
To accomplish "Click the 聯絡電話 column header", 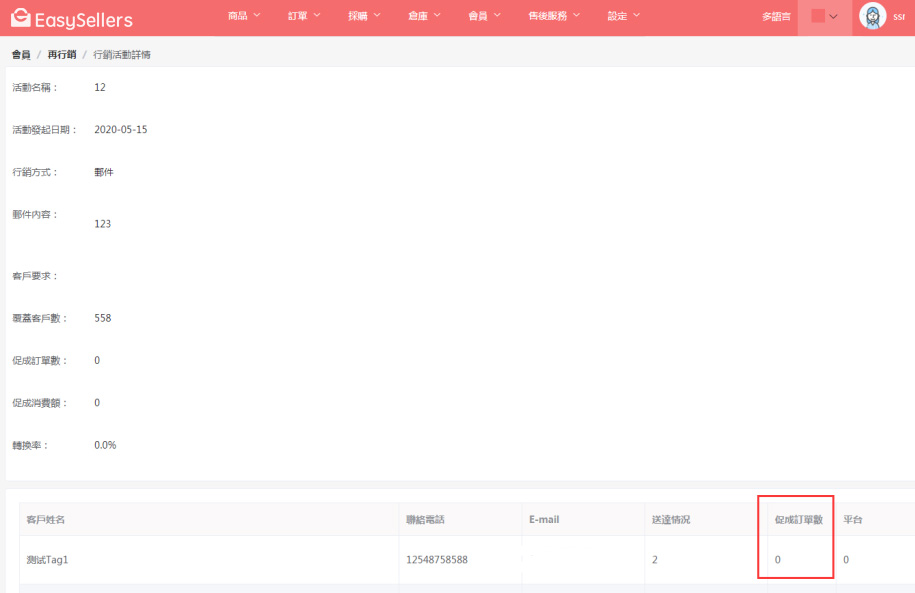I will (x=425, y=519).
